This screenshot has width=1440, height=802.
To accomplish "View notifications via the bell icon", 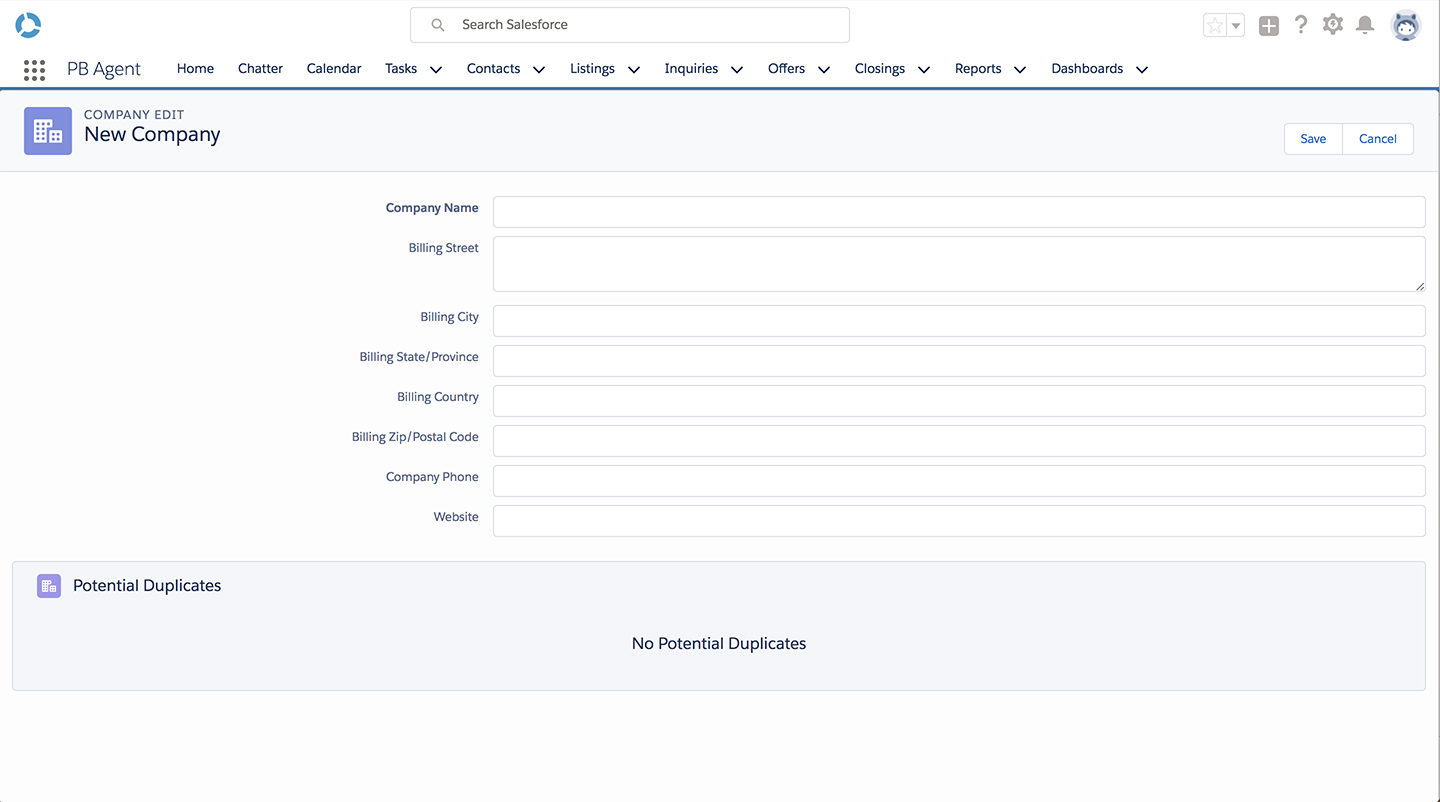I will [x=1364, y=24].
